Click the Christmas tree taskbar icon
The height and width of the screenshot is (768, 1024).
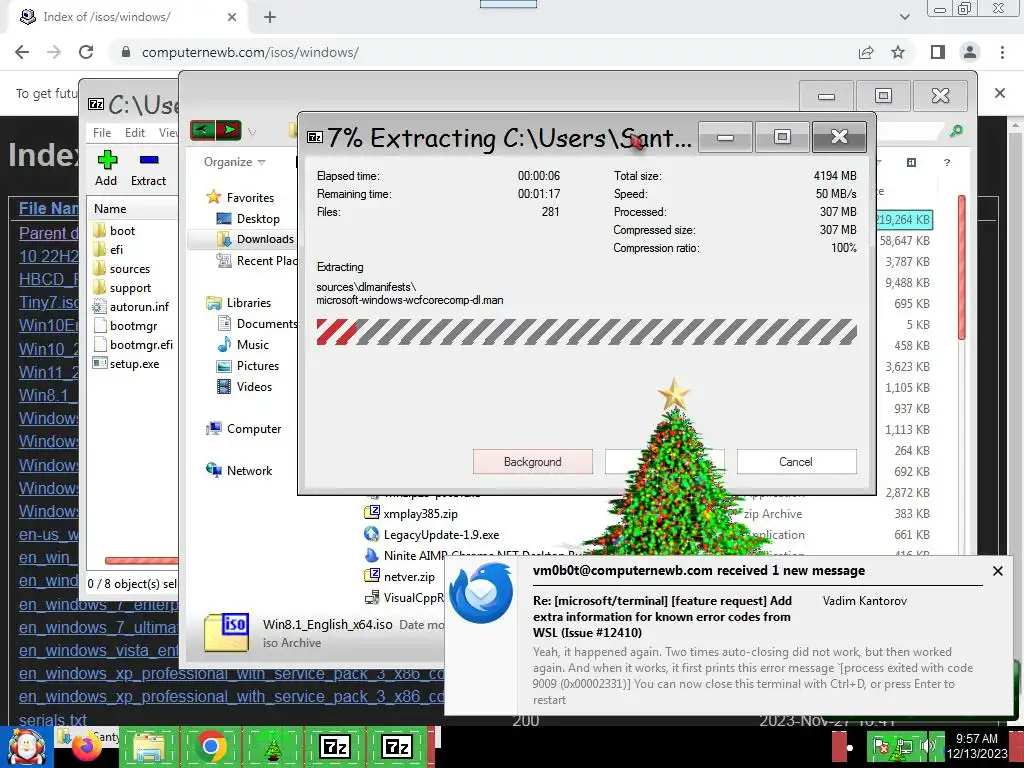pyautogui.click(x=272, y=746)
